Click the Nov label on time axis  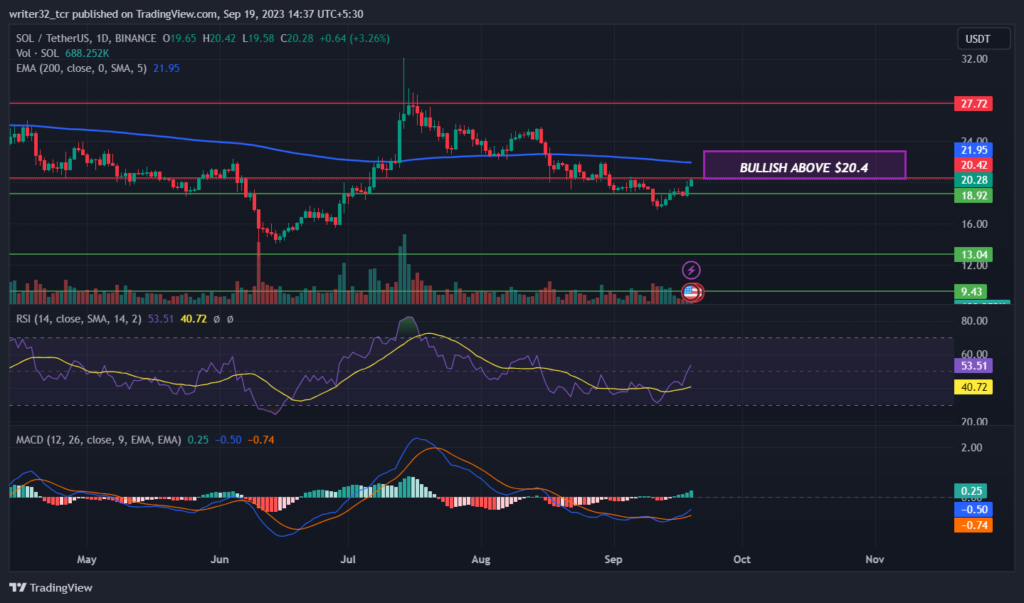(874, 560)
